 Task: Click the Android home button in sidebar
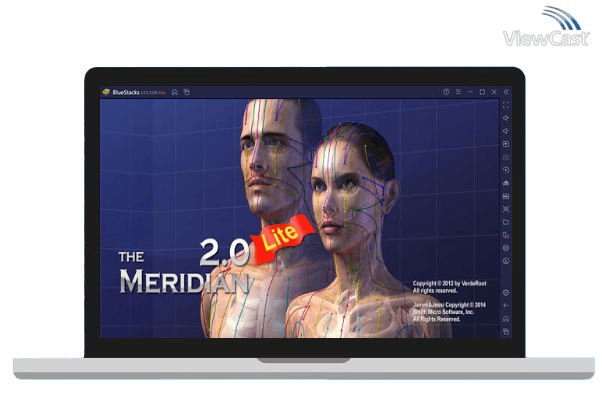506,319
